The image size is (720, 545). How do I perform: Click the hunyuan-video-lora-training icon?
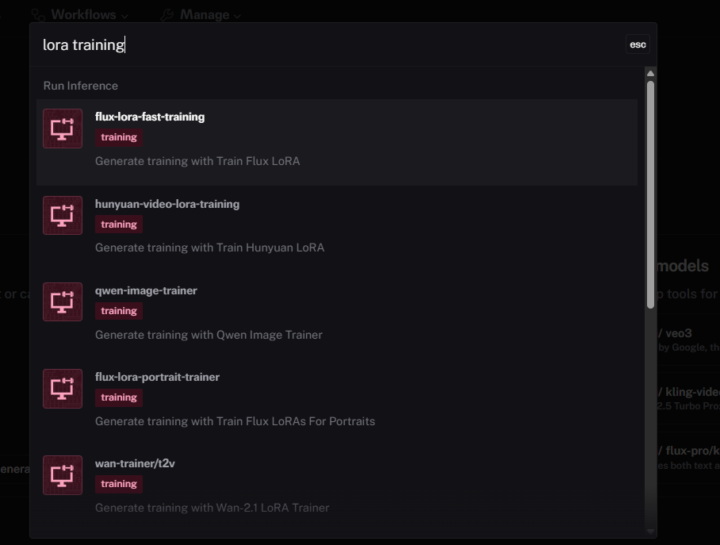[63, 216]
